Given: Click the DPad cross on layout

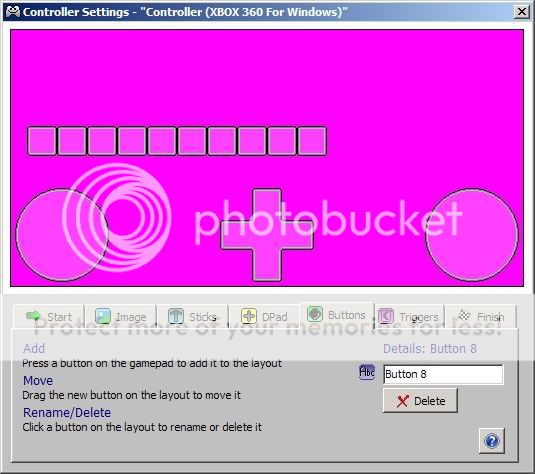Looking at the screenshot, I should [x=267, y=235].
